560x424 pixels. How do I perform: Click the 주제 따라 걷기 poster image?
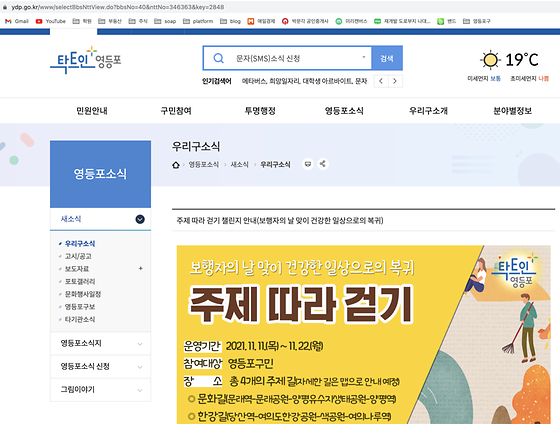coord(363,335)
